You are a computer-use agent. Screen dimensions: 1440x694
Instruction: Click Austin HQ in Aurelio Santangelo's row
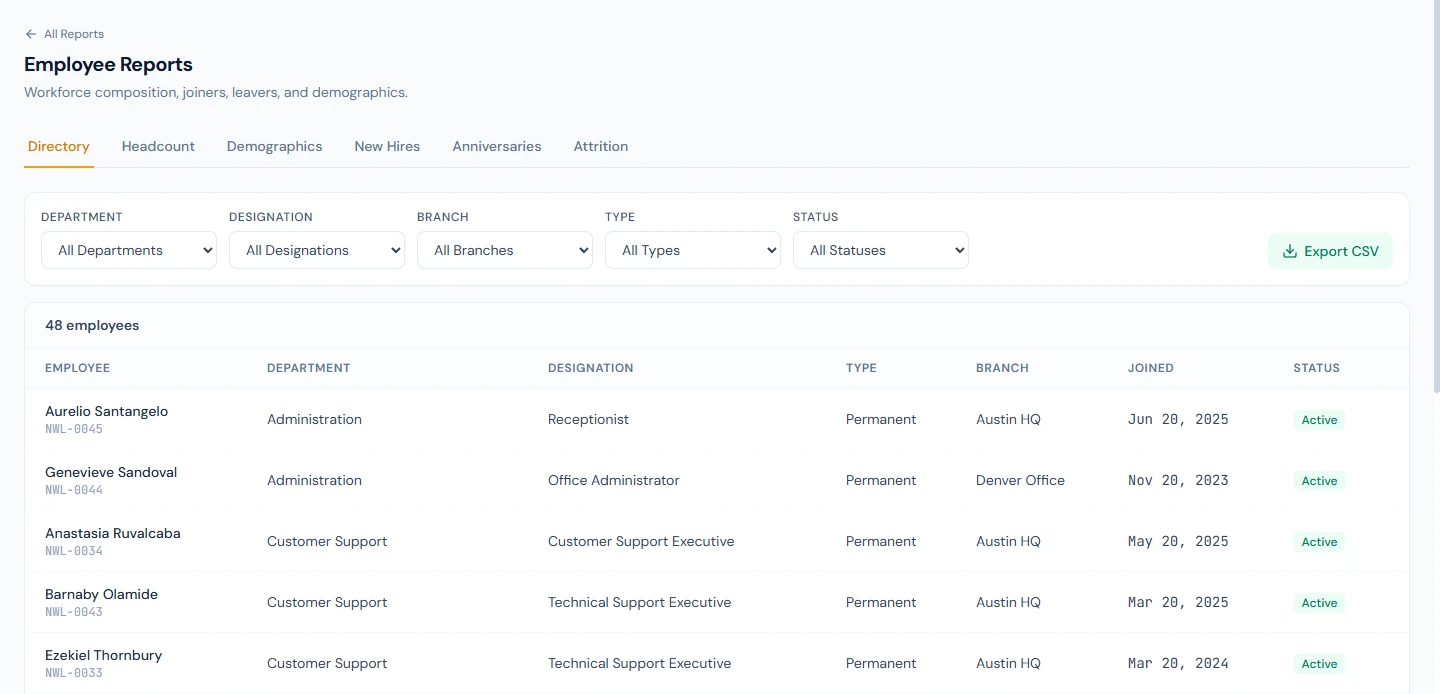coord(1008,419)
